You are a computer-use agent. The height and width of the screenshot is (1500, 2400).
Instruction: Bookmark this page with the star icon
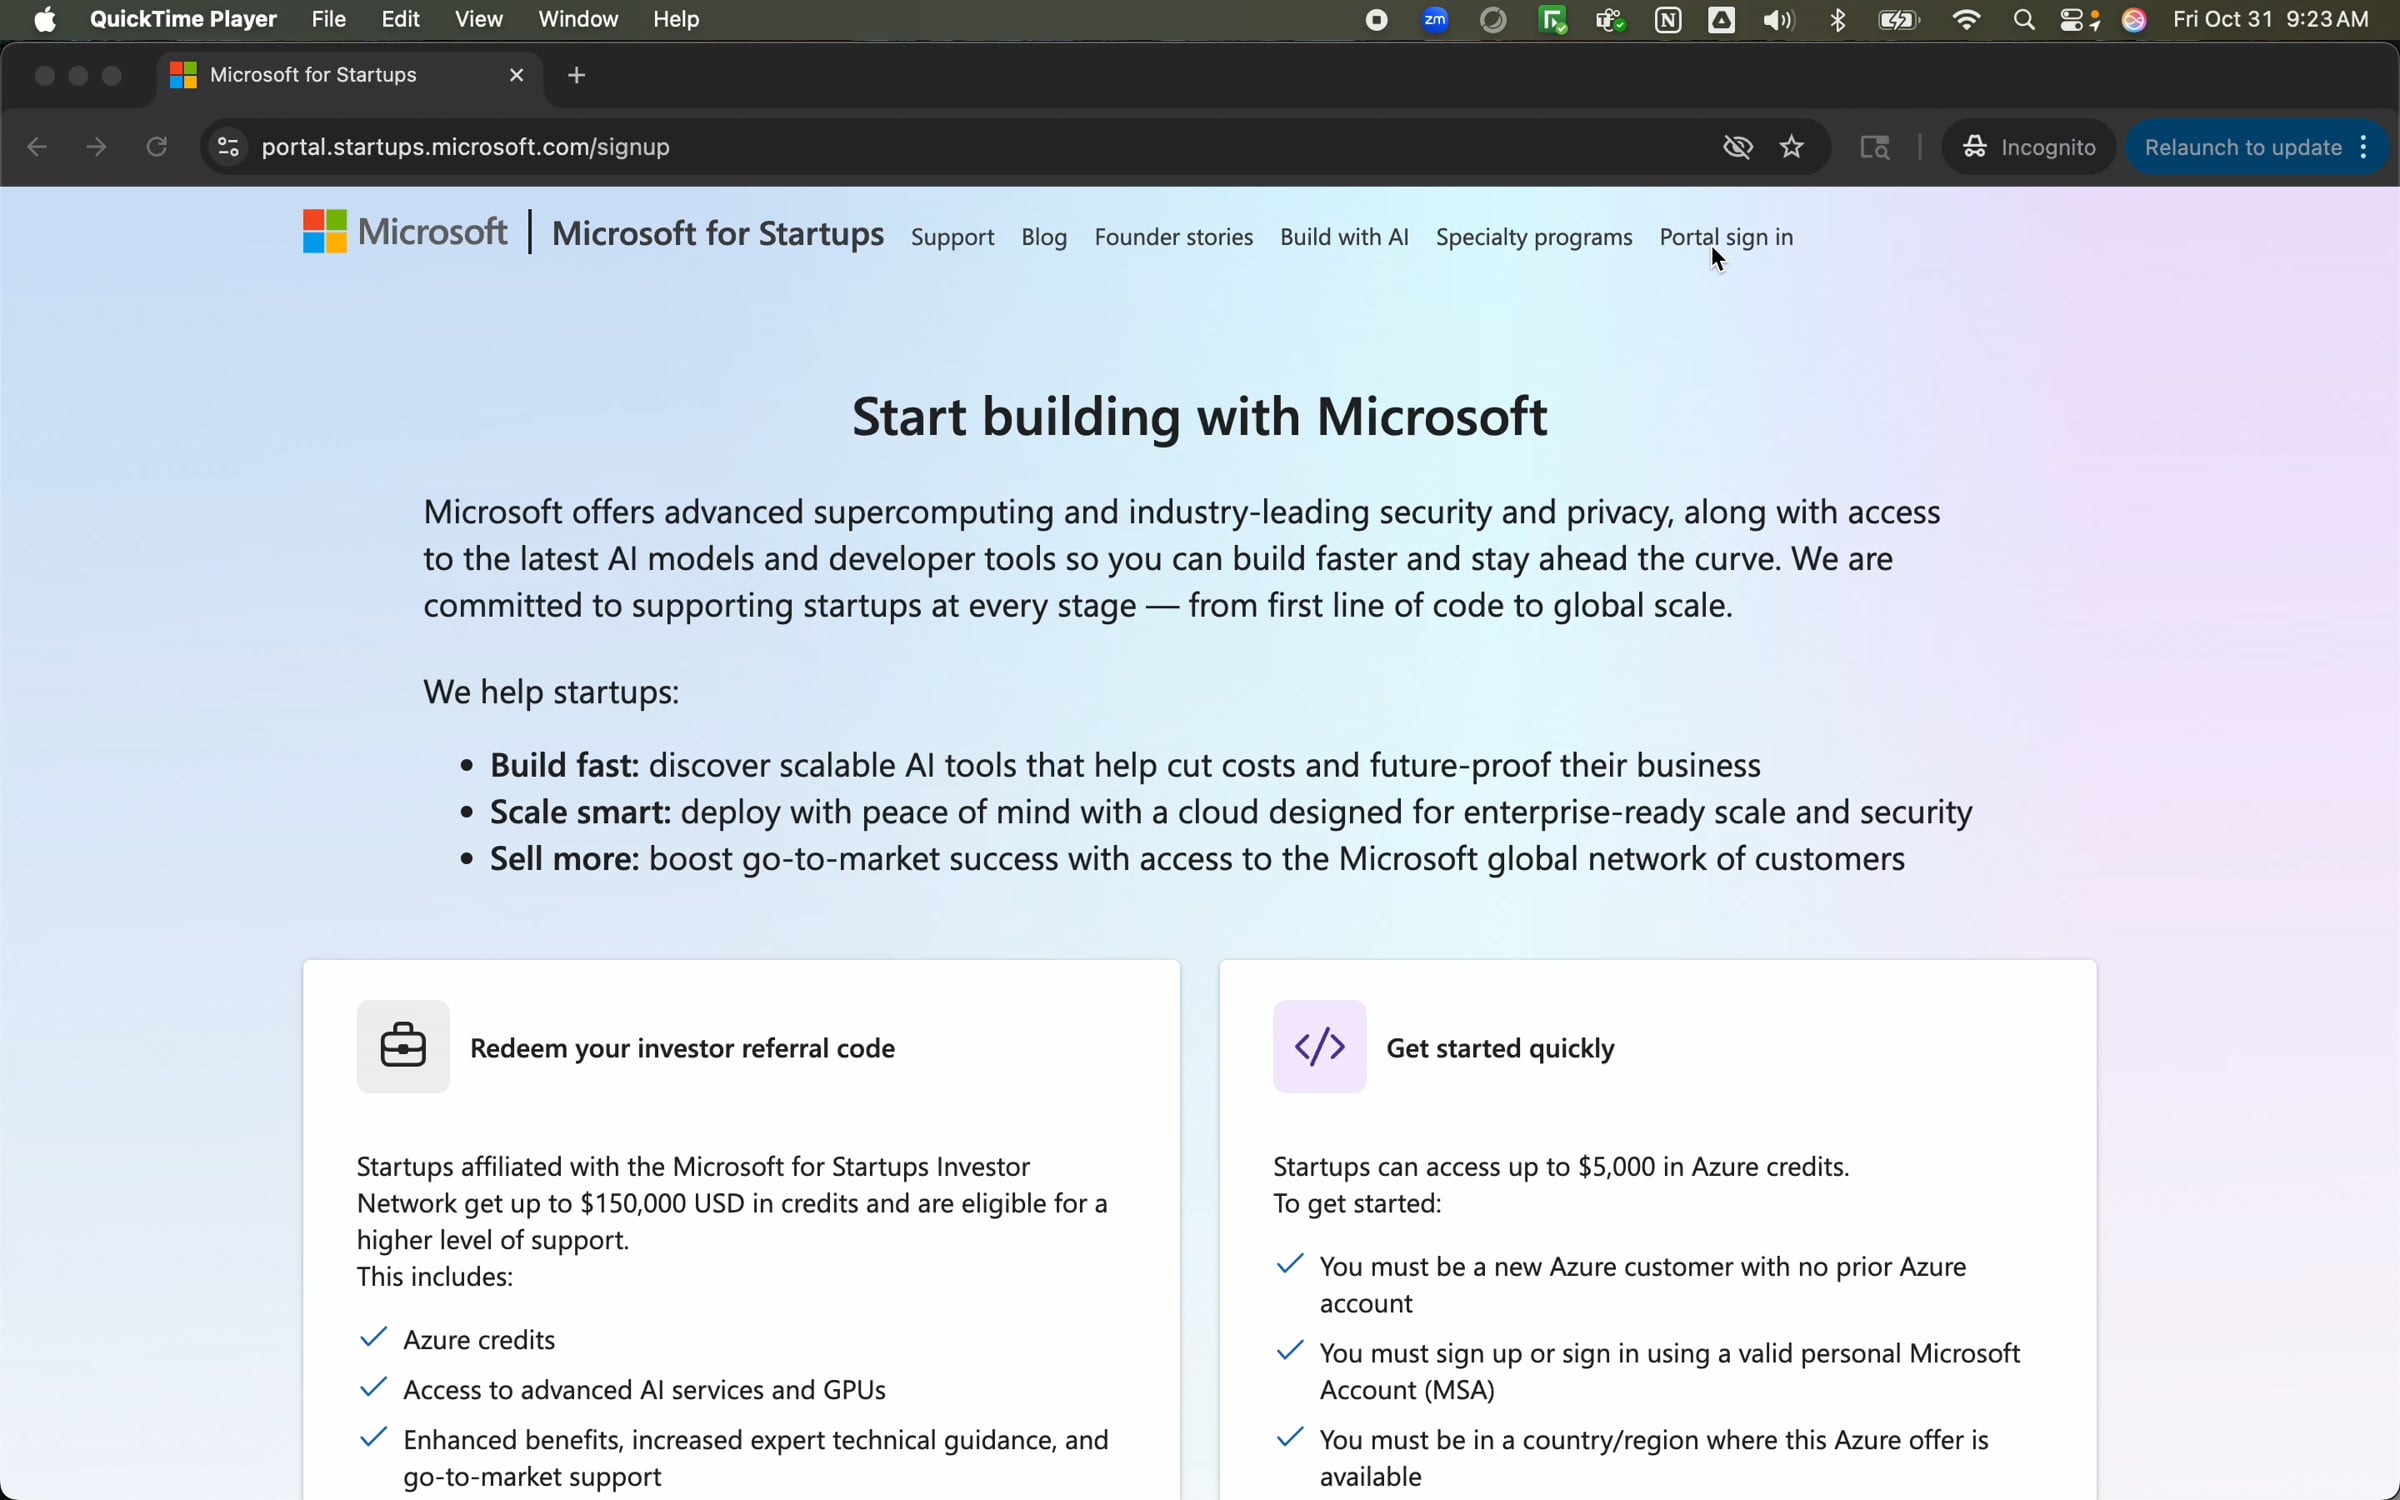pos(1791,147)
